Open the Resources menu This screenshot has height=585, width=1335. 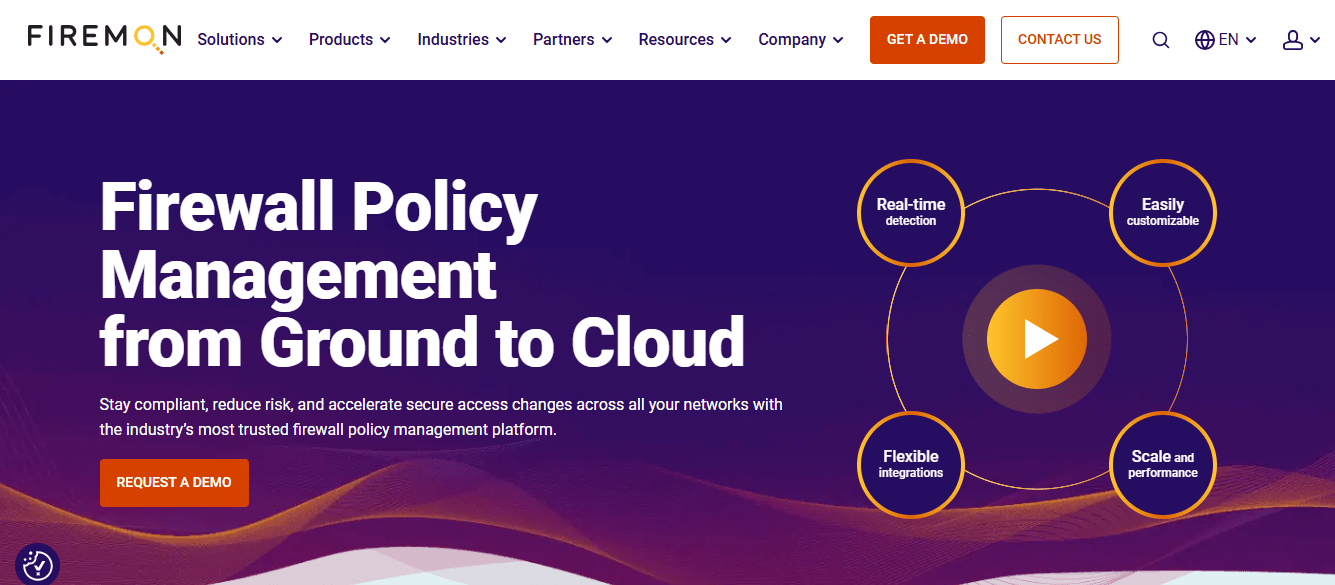(x=685, y=40)
